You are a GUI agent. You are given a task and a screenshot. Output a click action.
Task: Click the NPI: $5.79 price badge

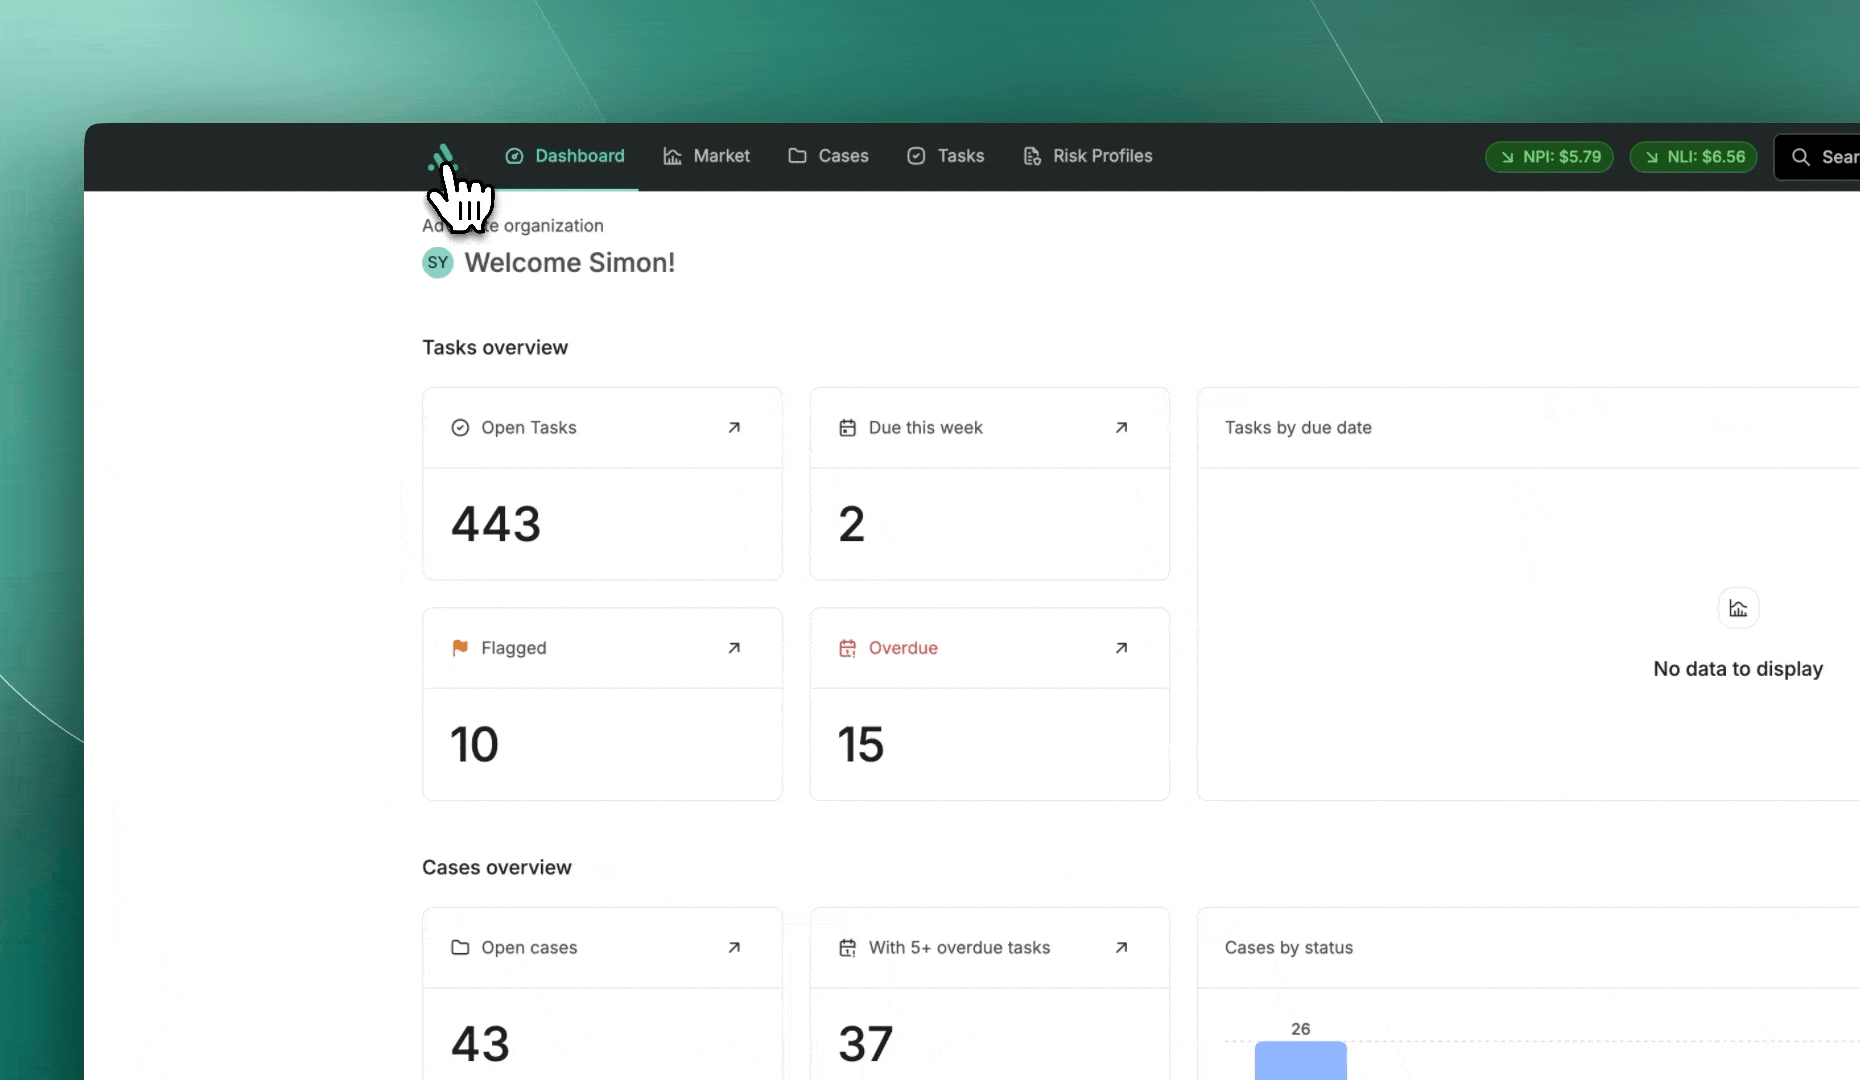(x=1549, y=157)
